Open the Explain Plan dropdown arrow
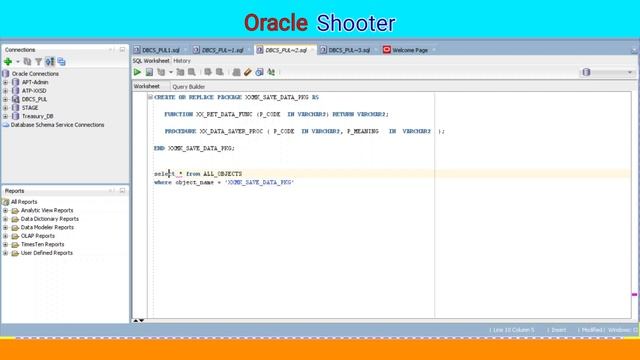 pyautogui.click(x=171, y=72)
